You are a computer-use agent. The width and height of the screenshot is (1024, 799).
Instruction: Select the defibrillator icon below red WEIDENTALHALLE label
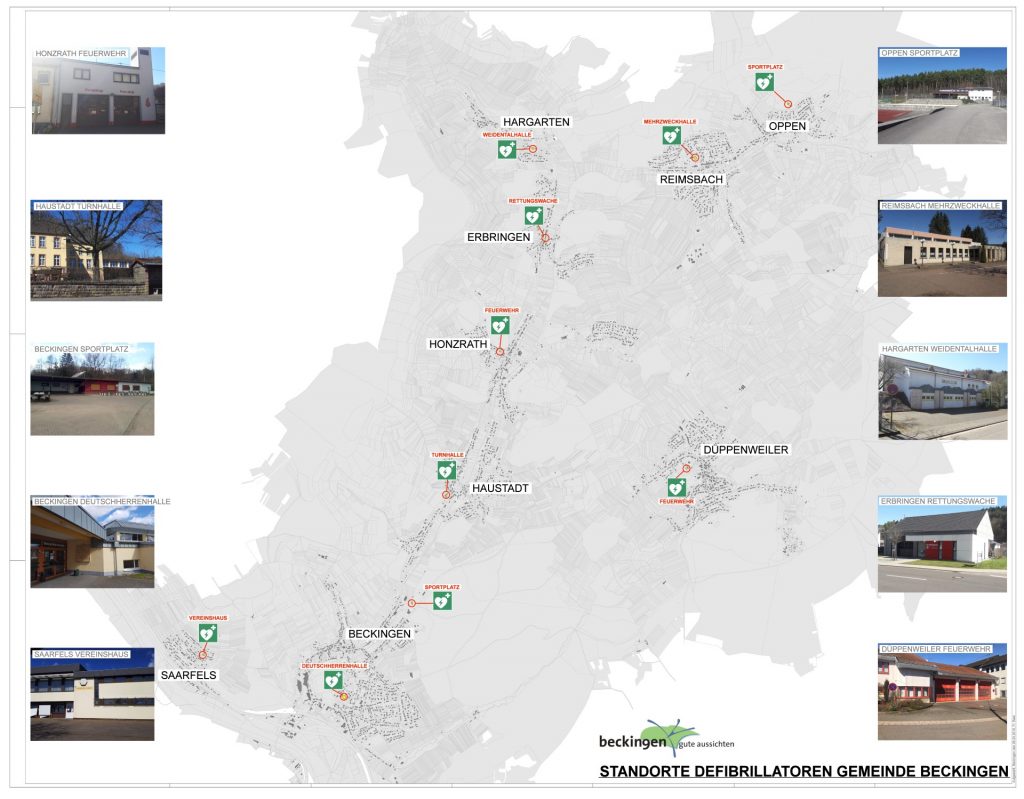tap(507, 150)
